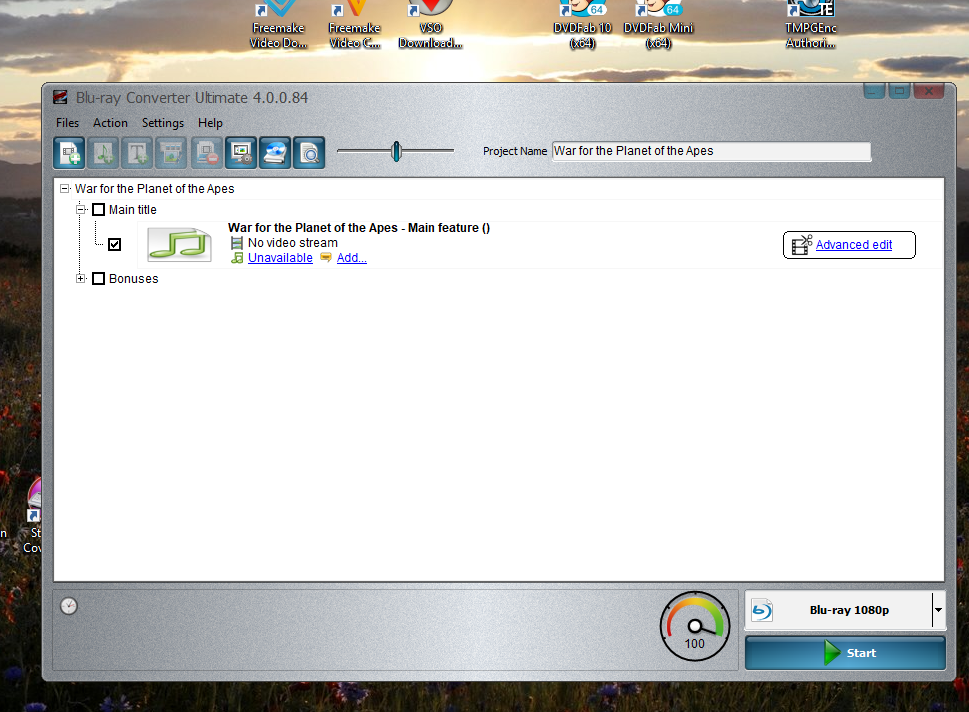Select the 'Main title' tree label

133,210
